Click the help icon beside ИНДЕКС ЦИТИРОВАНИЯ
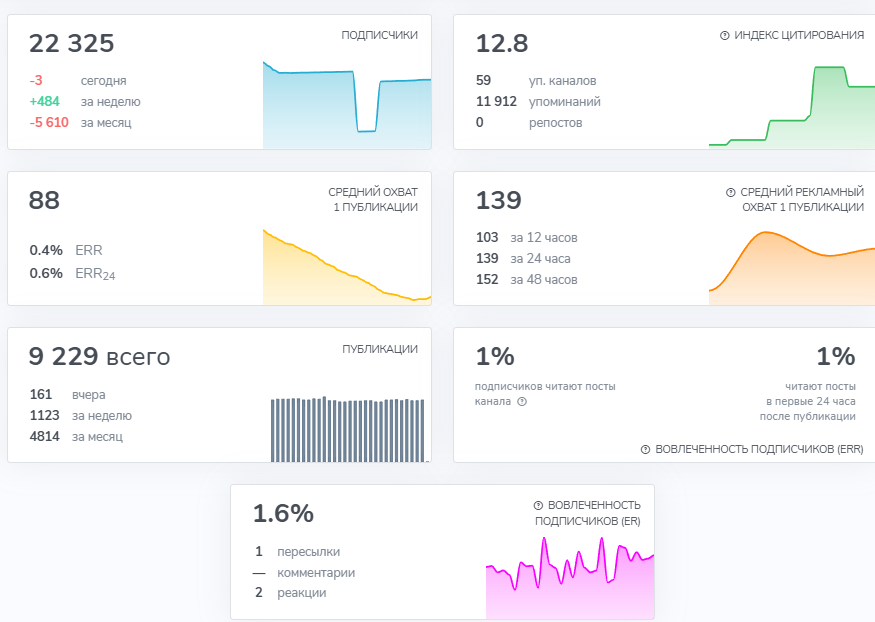The width and height of the screenshot is (875, 622). coord(724,36)
